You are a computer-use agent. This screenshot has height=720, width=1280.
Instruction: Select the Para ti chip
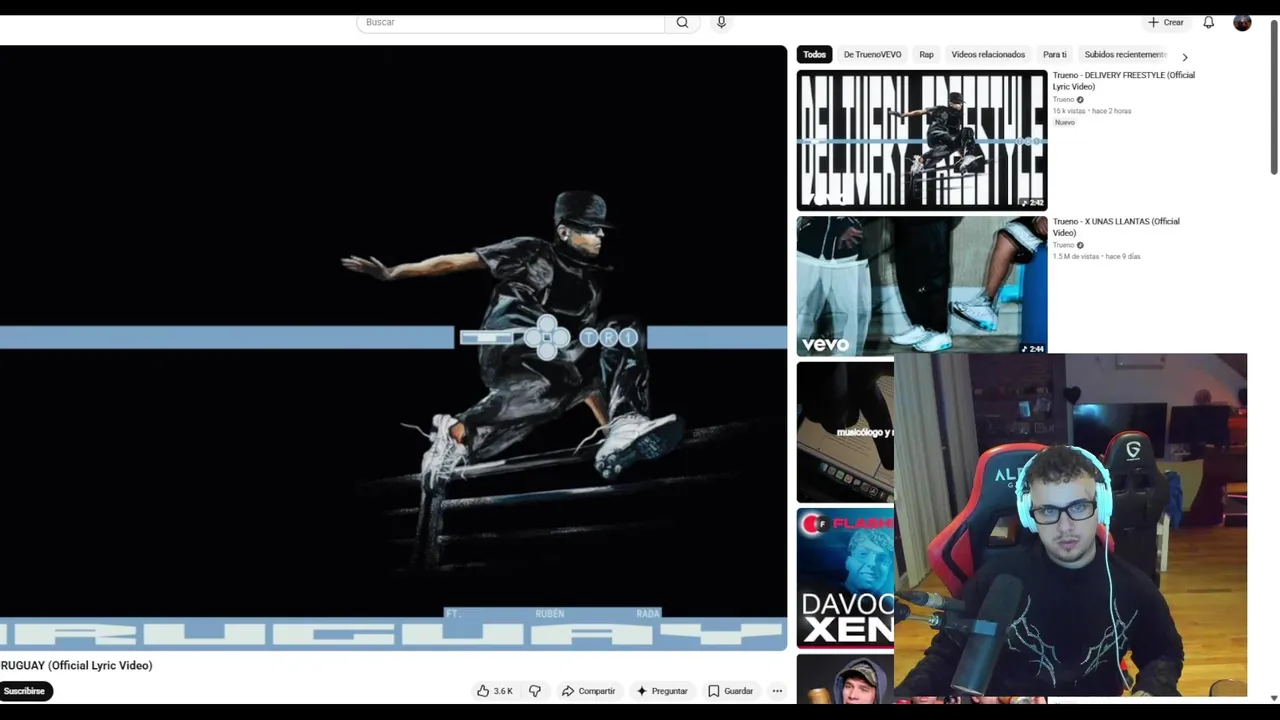pyautogui.click(x=1054, y=55)
